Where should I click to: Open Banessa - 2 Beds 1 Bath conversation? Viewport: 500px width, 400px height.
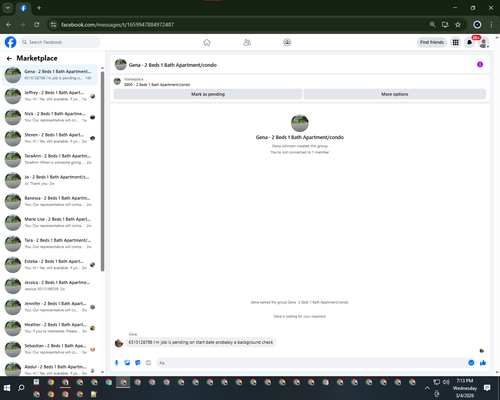50,201
